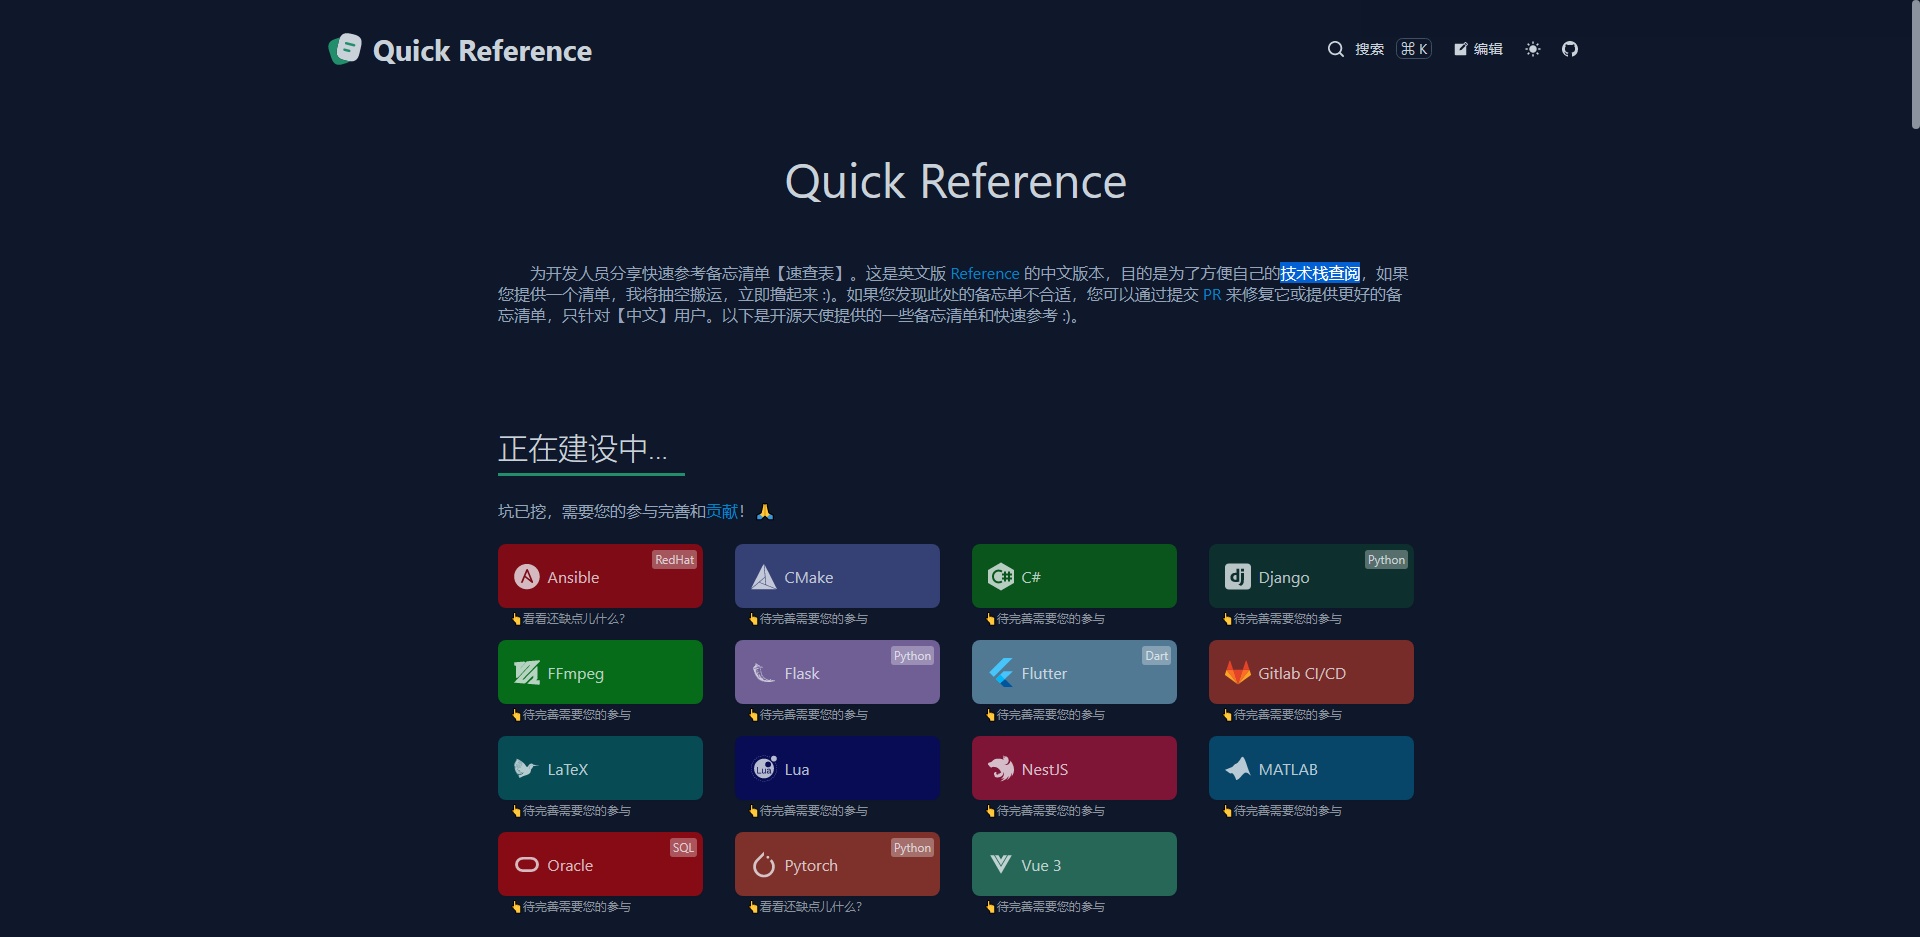Open the Gitlab CI/CD card

pos(1311,672)
